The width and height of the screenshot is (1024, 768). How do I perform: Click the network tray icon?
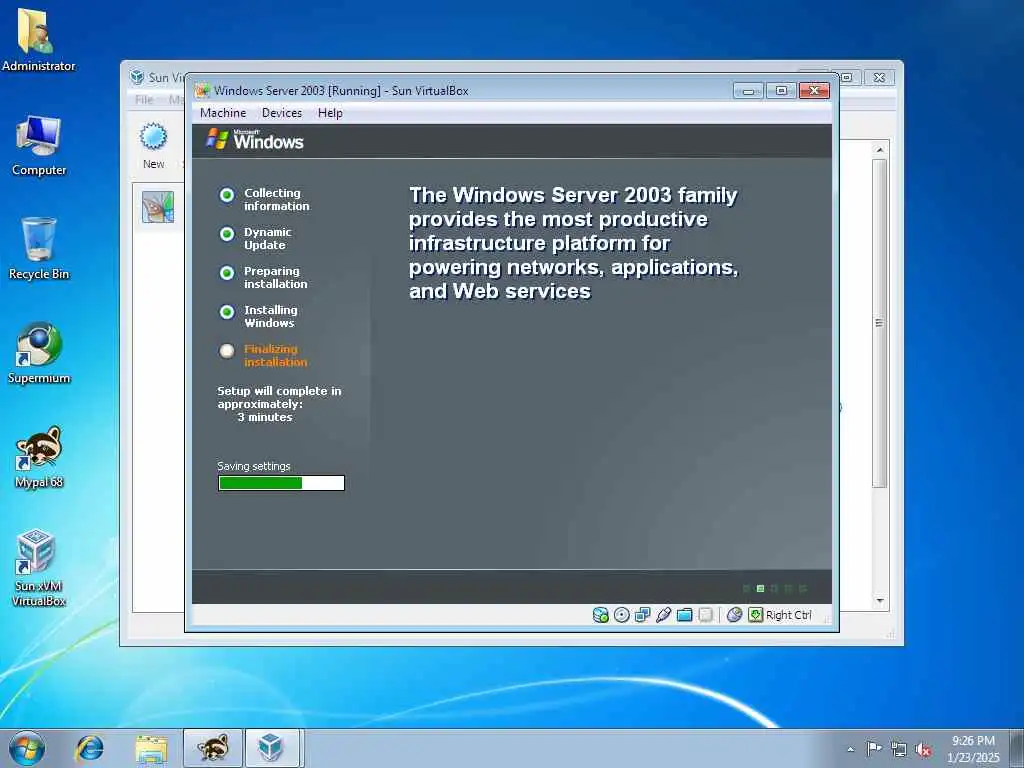click(x=899, y=749)
